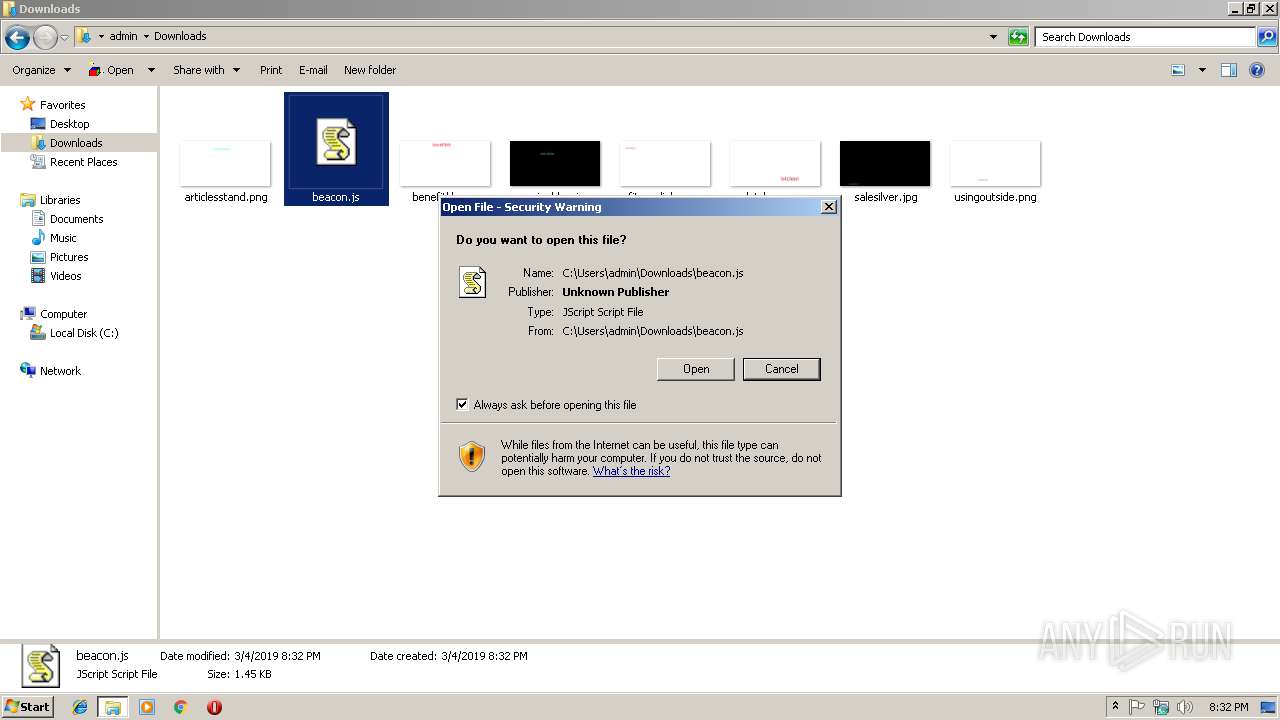This screenshot has width=1280, height=720.
Task: Open the Share with menu
Action: point(206,70)
